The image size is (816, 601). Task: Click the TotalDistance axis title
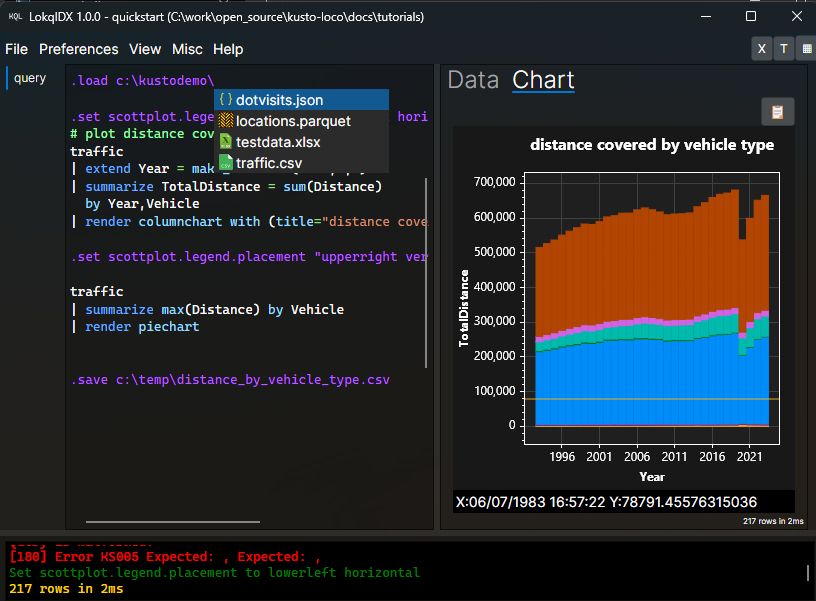tap(463, 308)
